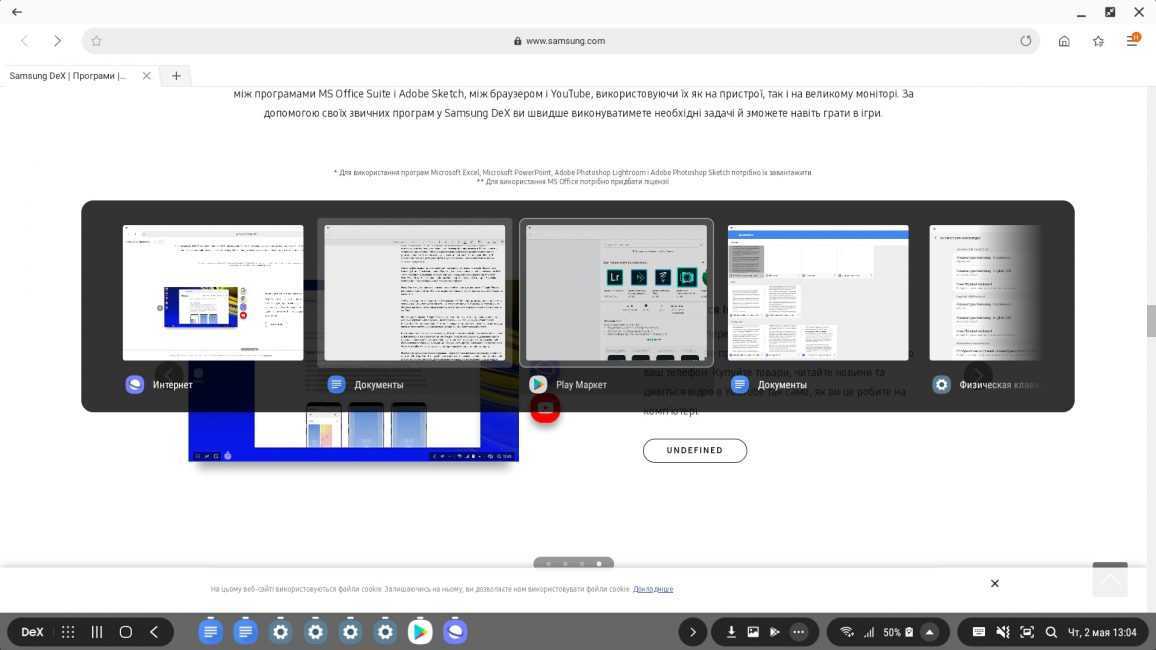Open the DeX apps grid
The width and height of the screenshot is (1156, 650).
coord(68,632)
